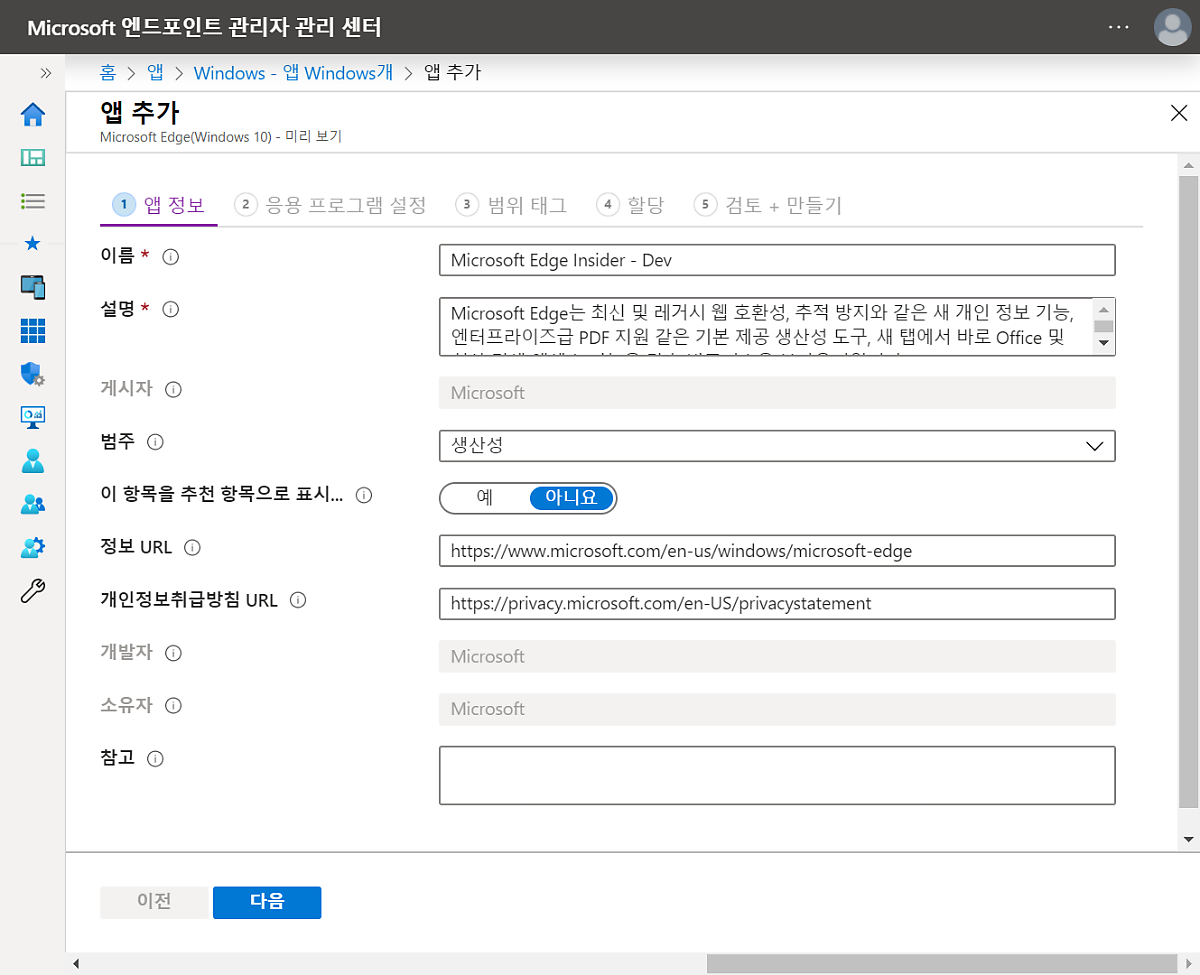The width and height of the screenshot is (1200, 975).
Task: Click the Microsoft 엔드포인트 관리자 관리 센터 title
Action: pos(204,27)
